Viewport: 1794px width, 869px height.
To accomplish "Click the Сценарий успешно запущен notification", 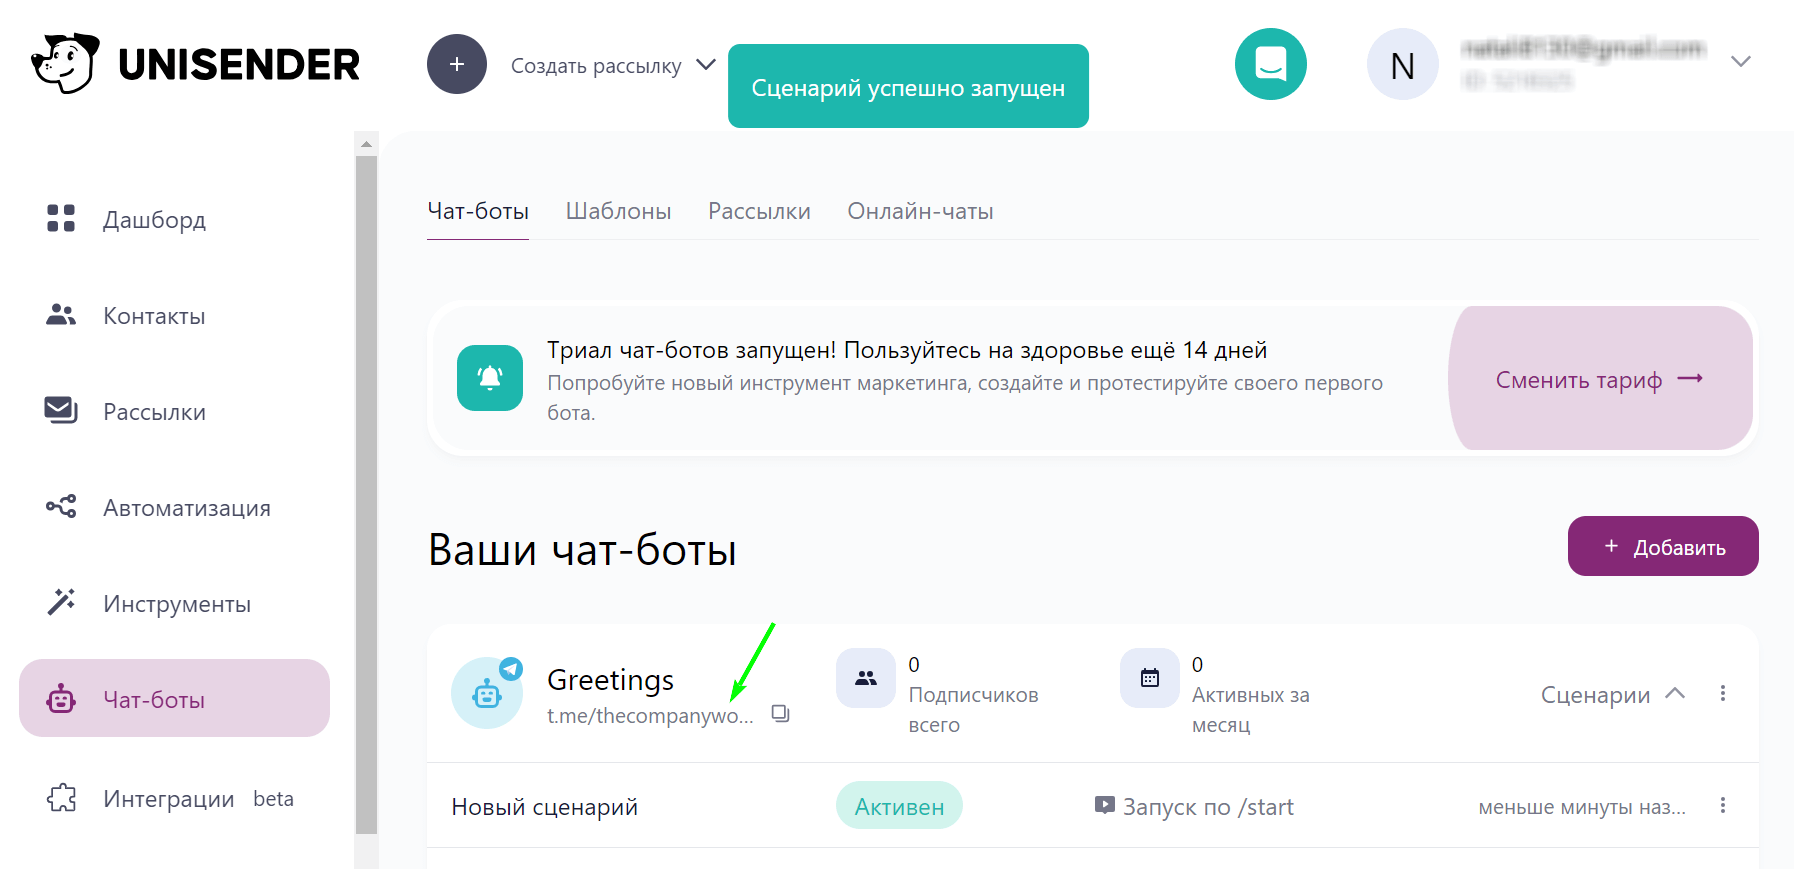I will tap(908, 86).
